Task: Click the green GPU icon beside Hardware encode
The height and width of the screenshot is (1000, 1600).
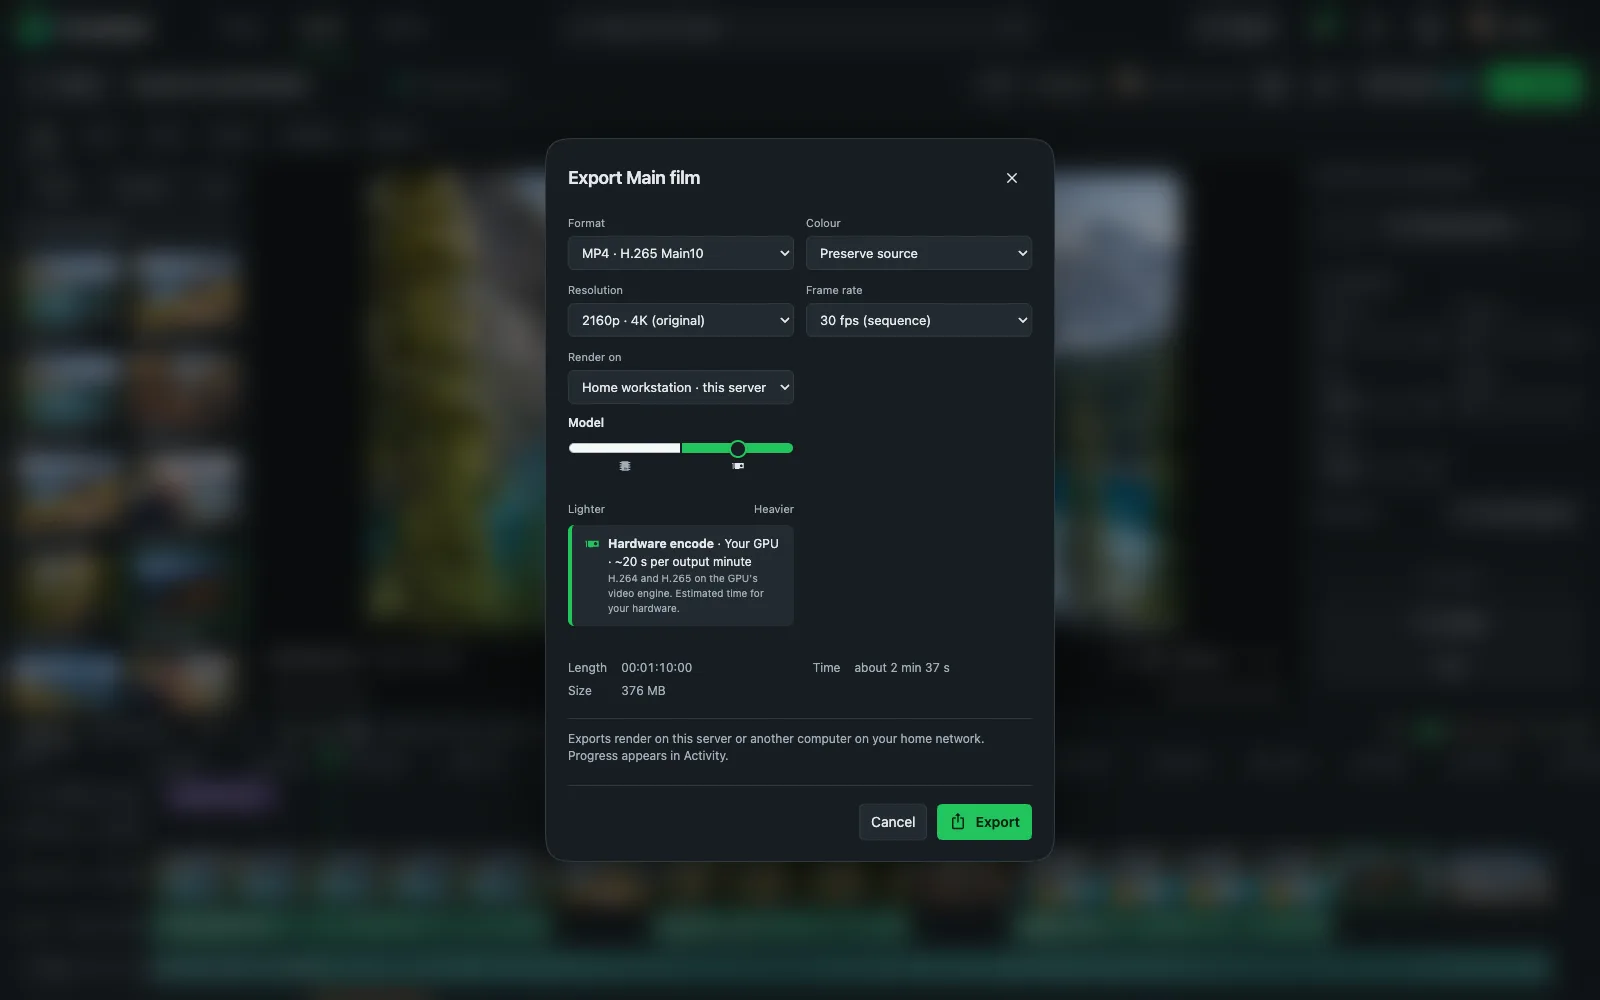Action: pos(592,544)
